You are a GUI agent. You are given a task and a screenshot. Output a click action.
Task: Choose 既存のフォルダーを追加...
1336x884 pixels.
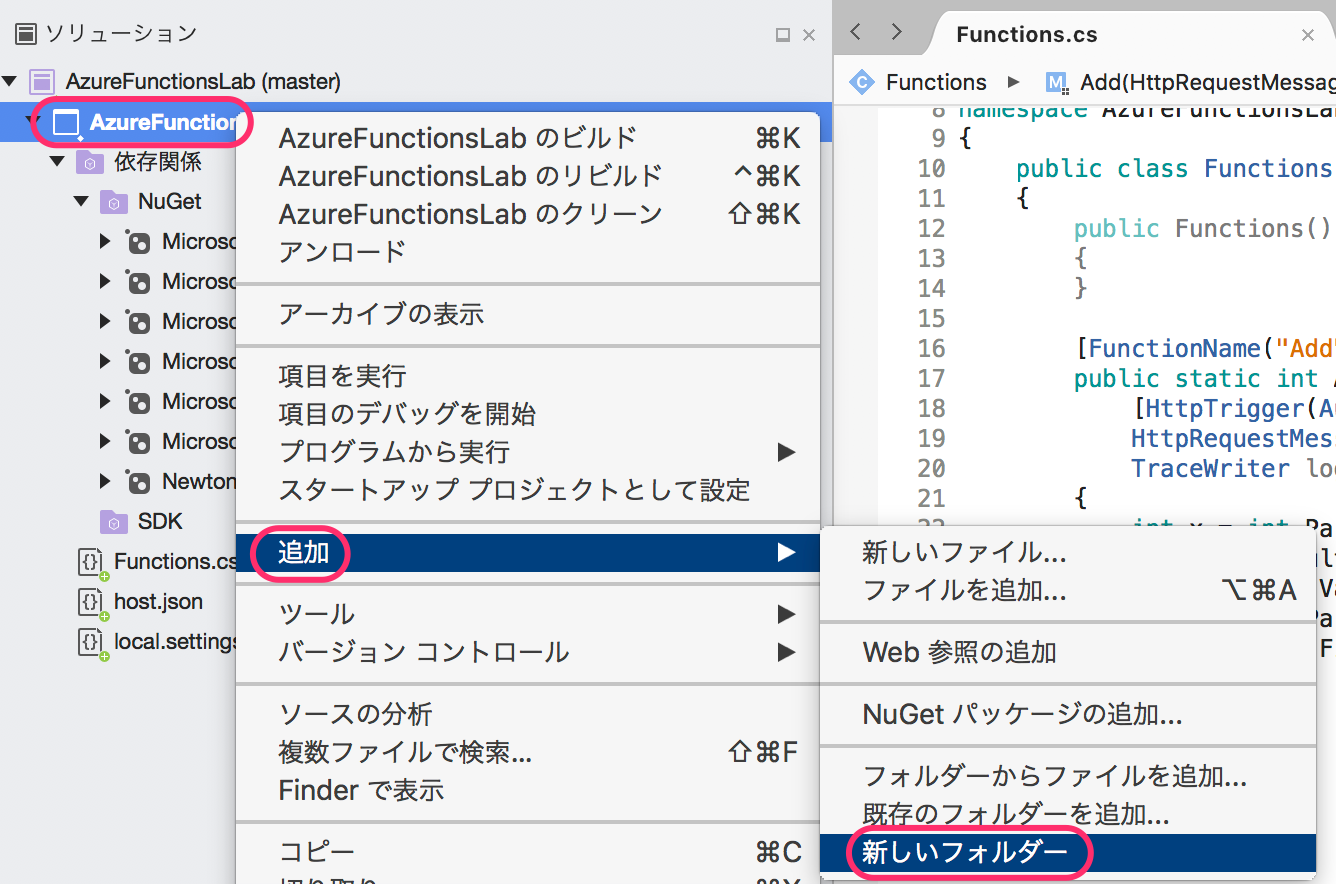(1068, 814)
